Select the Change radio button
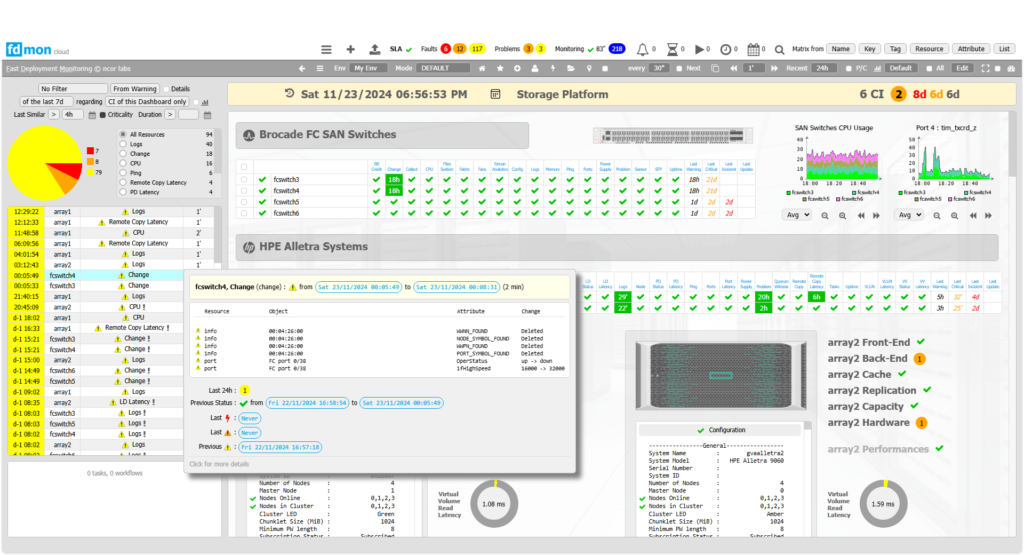Viewport: 1024px width, 555px height. pos(123,154)
